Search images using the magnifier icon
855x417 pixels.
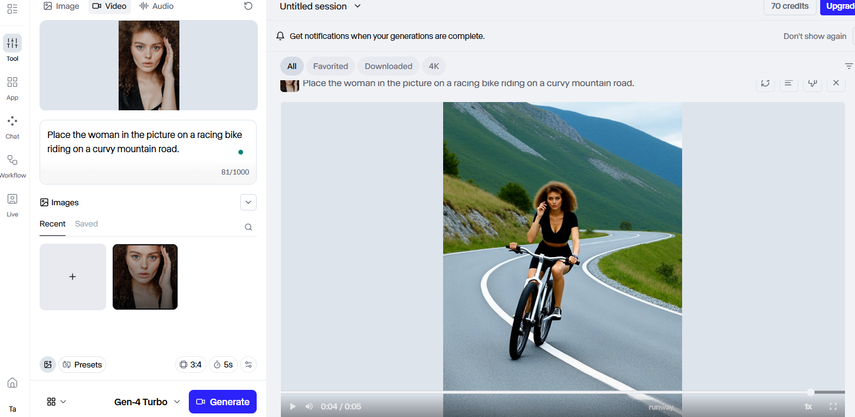(x=248, y=227)
